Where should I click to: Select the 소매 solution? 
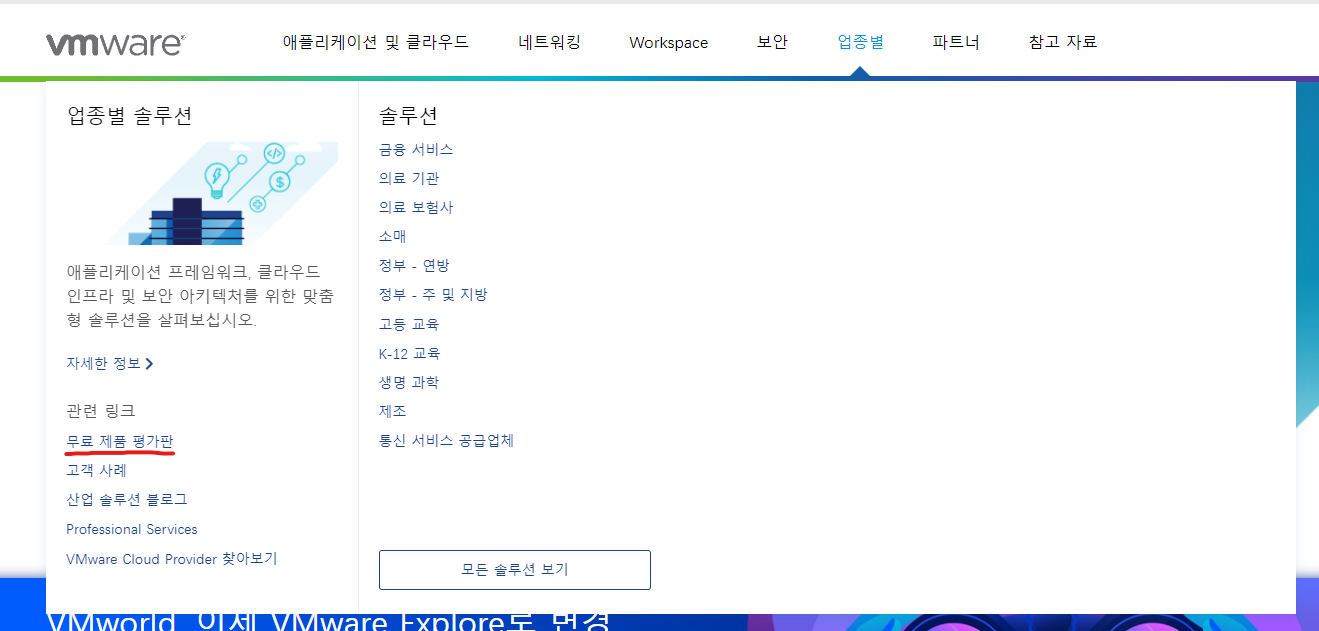pos(393,236)
